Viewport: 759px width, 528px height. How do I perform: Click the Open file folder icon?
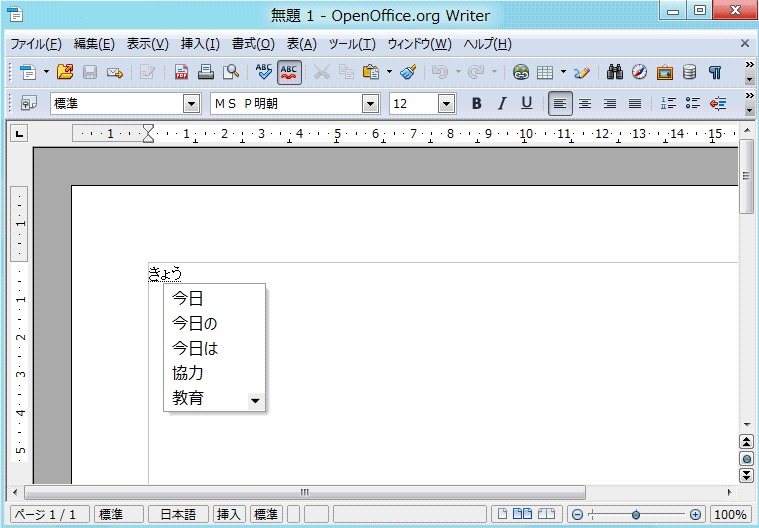coord(65,72)
